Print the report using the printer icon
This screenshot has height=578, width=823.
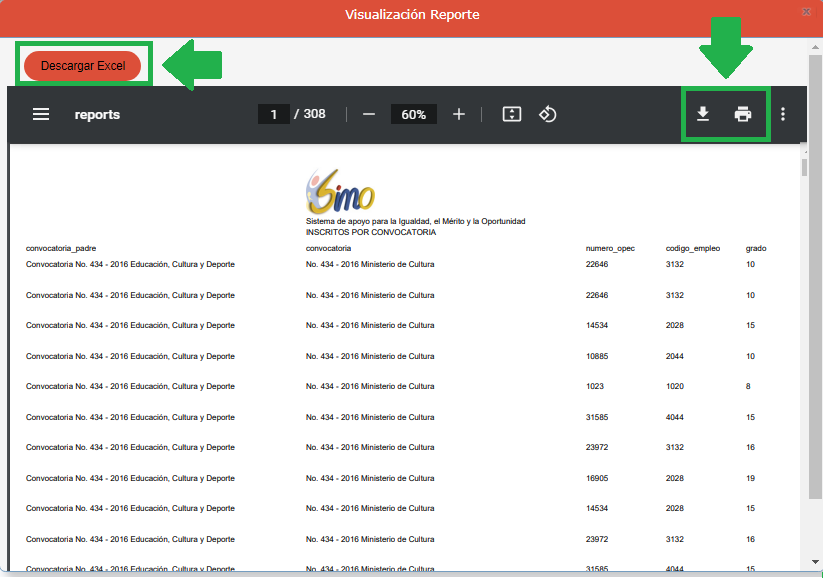[x=743, y=114]
